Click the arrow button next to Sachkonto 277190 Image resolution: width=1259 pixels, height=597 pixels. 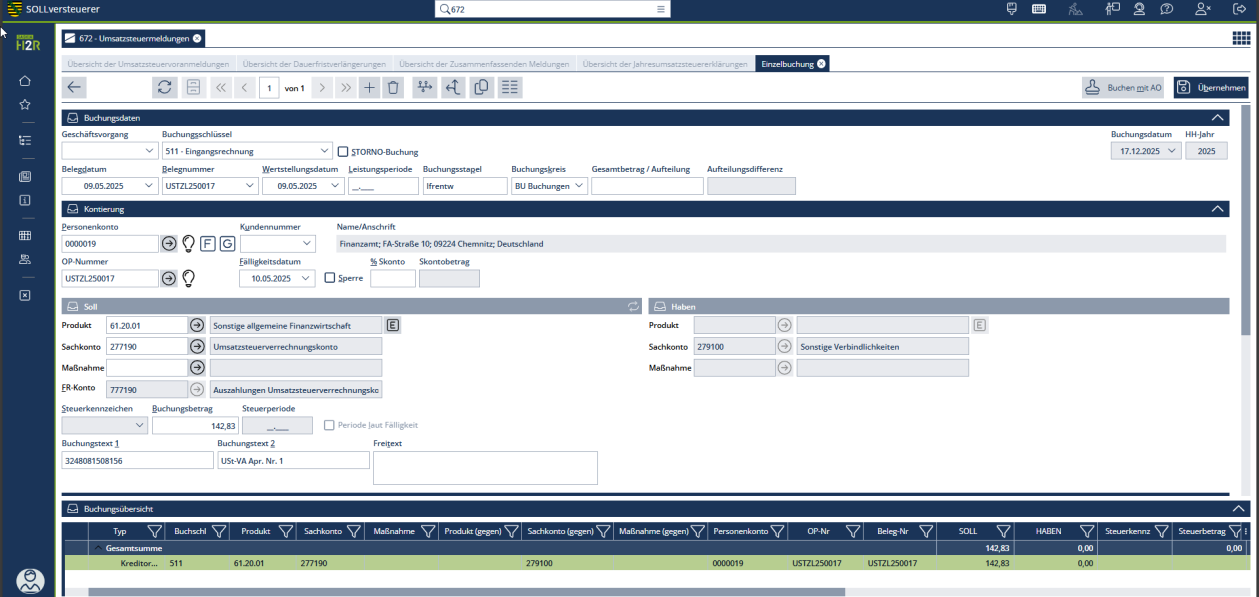coord(197,346)
